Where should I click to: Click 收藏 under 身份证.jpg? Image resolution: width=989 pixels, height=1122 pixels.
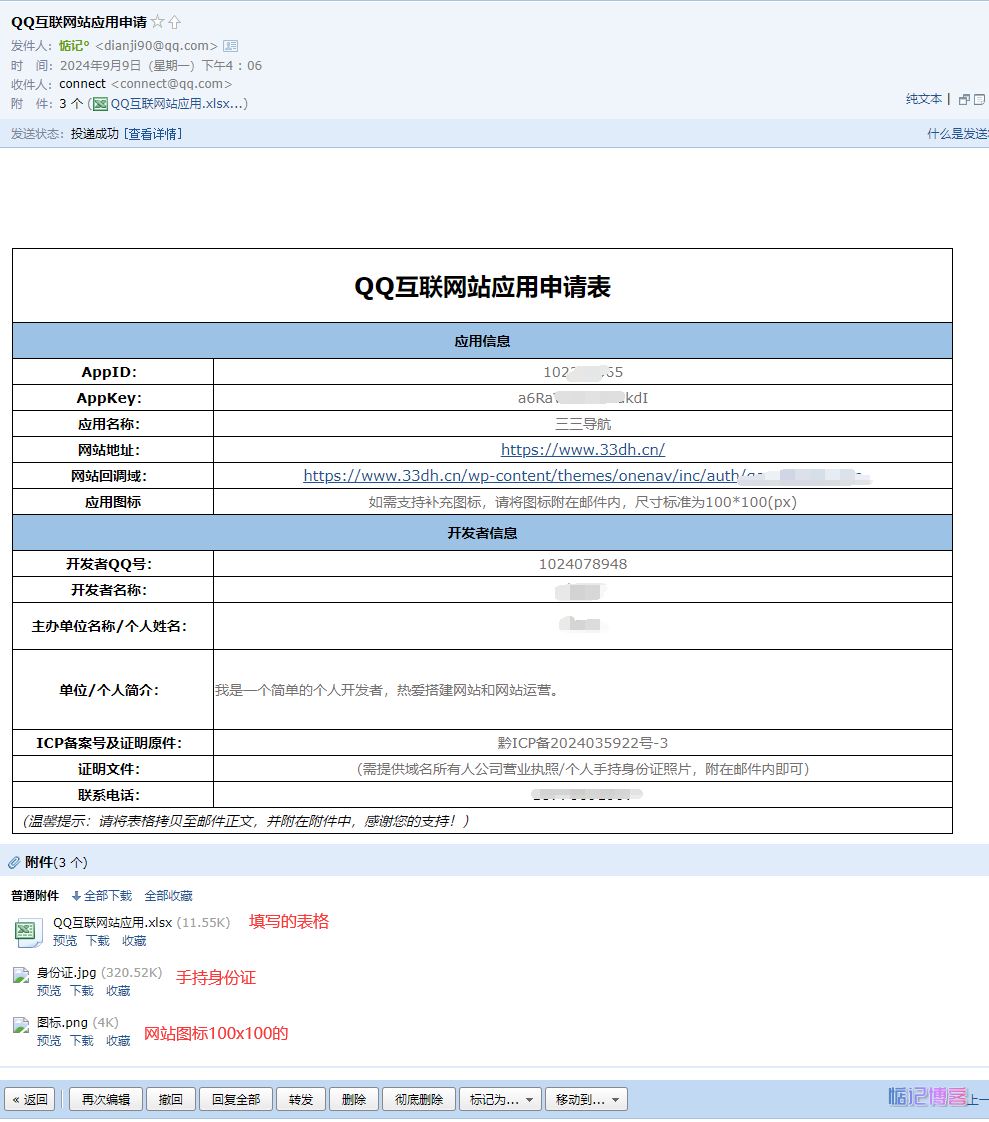point(118,991)
